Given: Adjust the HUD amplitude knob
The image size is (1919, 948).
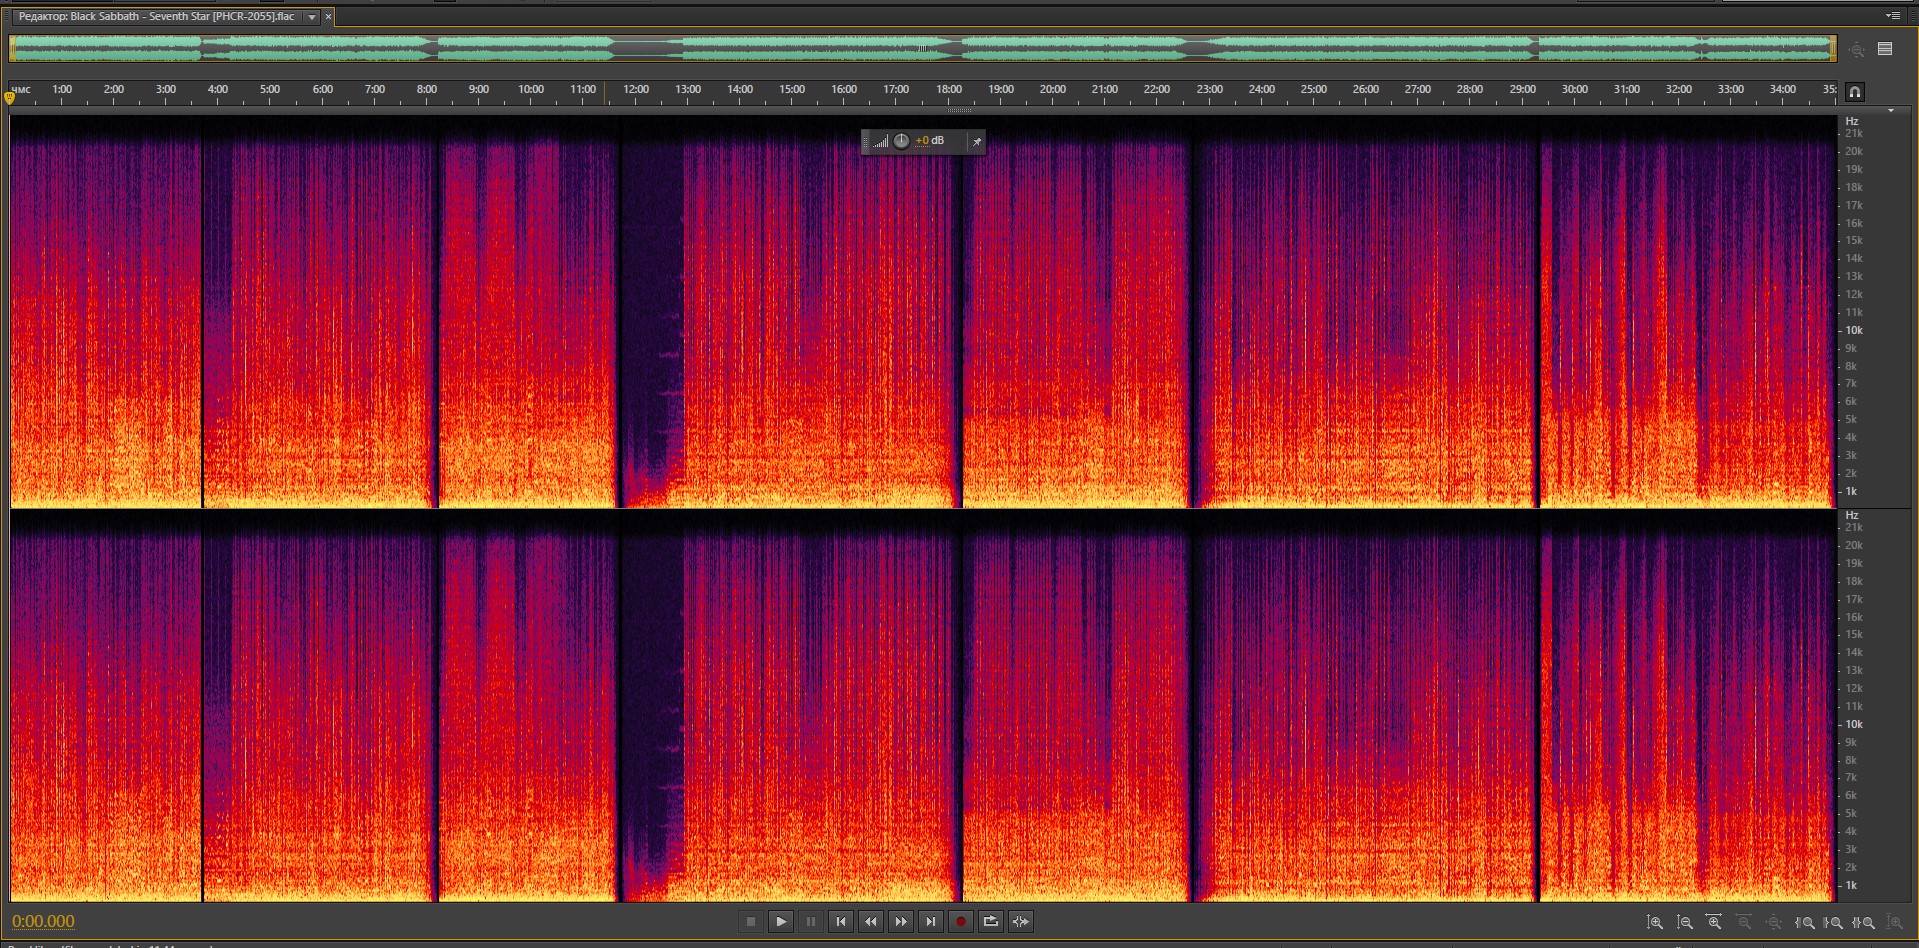Looking at the screenshot, I should click(x=901, y=141).
